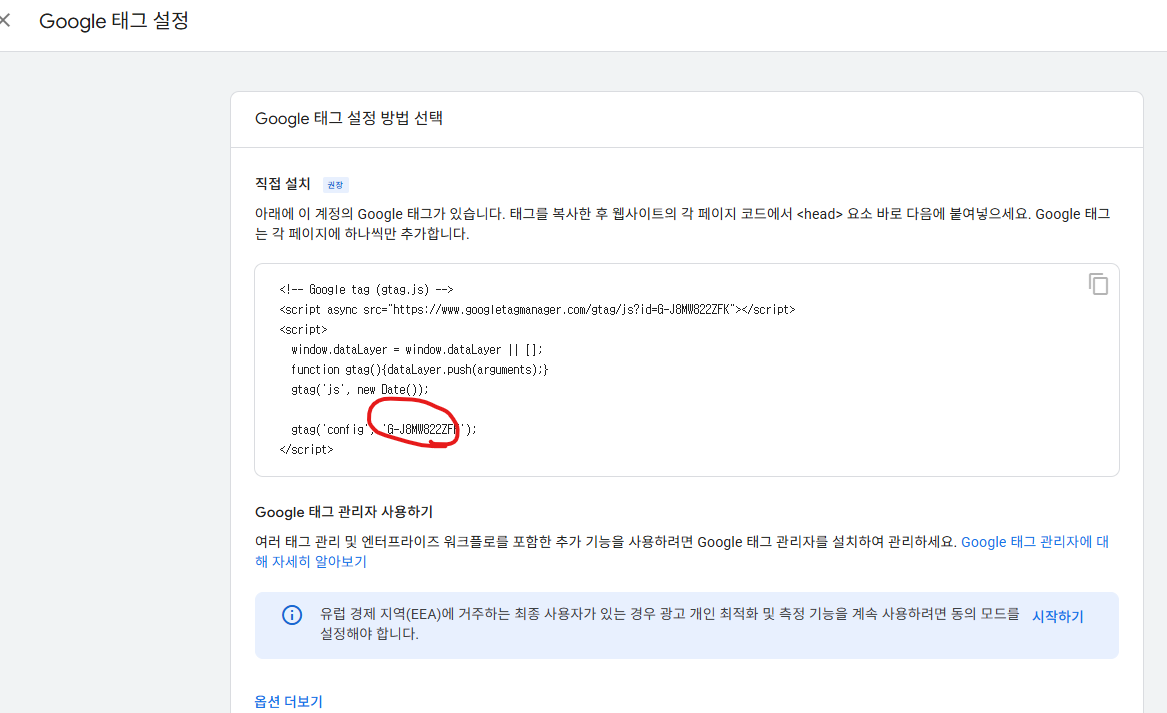Click the Google 태그 설정 방법 선택 title

pos(348,118)
